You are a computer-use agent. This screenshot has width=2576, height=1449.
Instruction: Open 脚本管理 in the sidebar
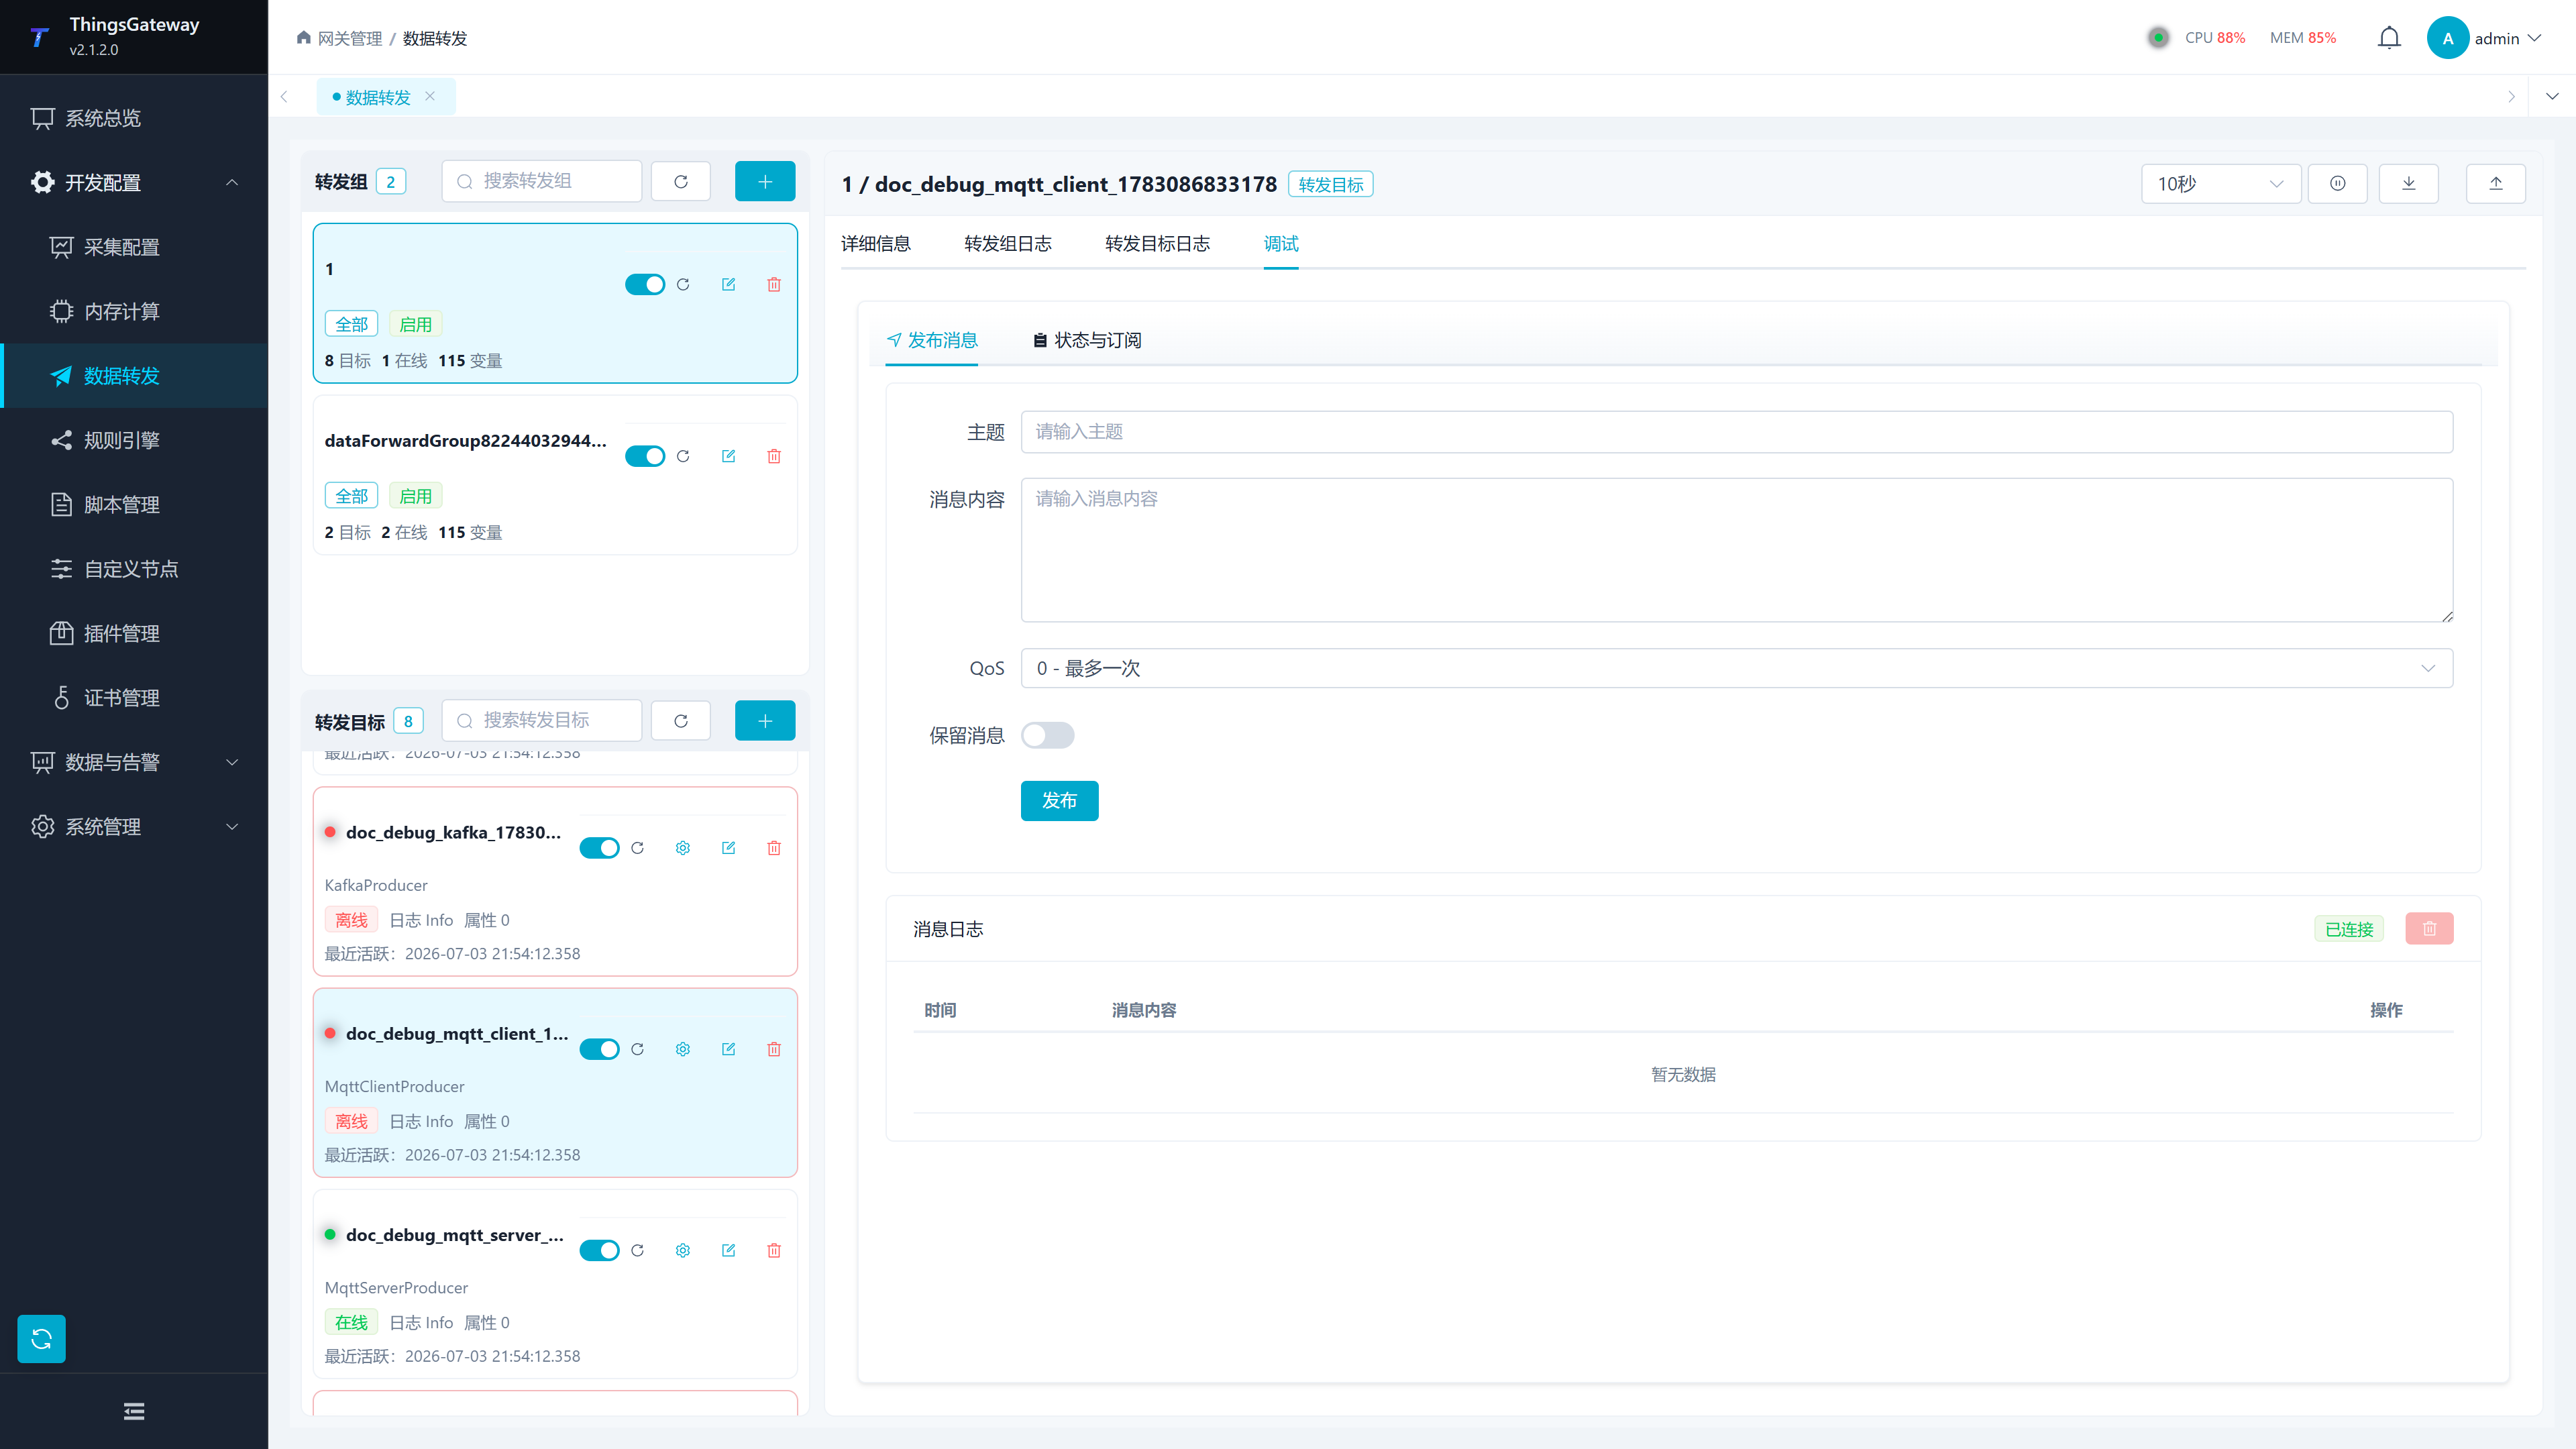click(134, 504)
